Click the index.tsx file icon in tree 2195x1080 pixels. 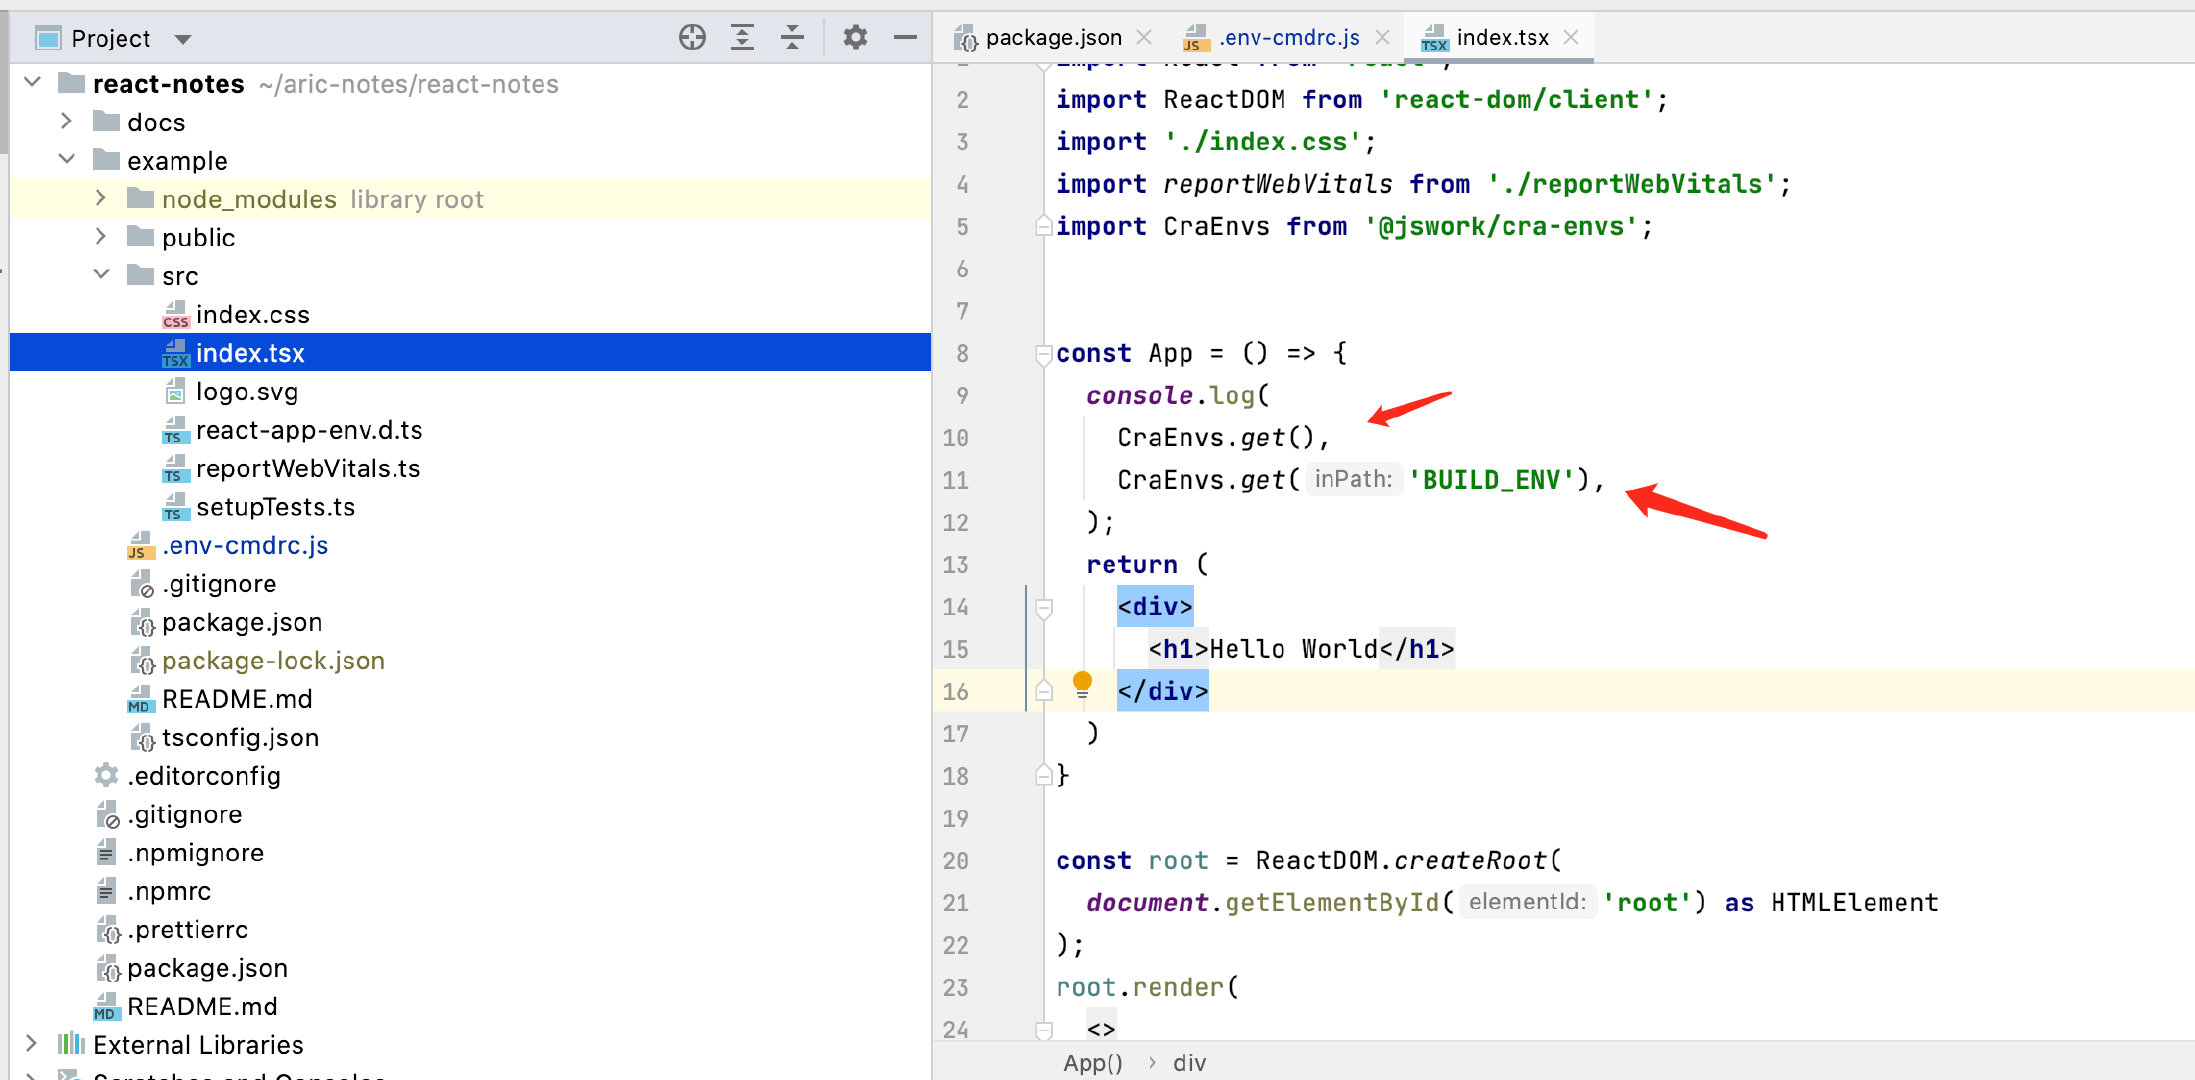coord(175,353)
